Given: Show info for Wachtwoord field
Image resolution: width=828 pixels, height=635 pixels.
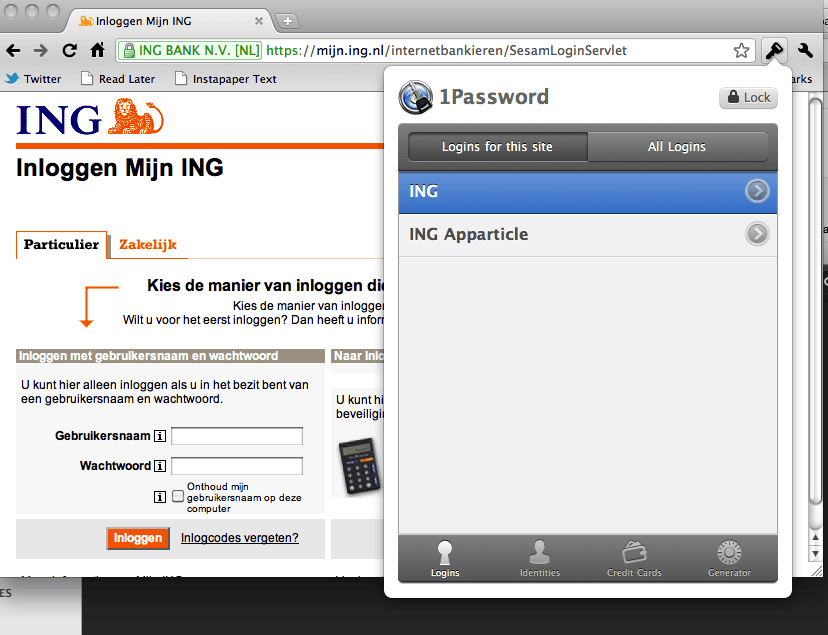Looking at the screenshot, I should coord(160,466).
